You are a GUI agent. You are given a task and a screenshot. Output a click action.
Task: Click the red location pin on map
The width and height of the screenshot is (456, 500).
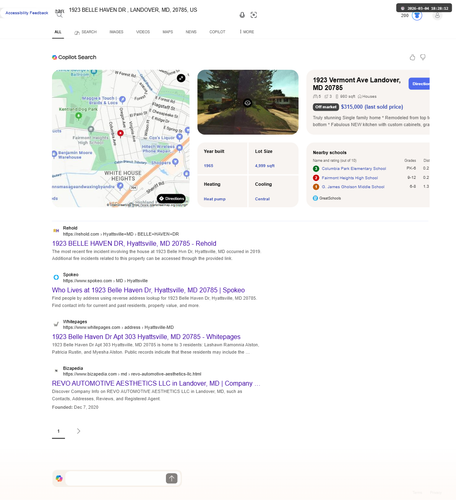click(x=120, y=133)
